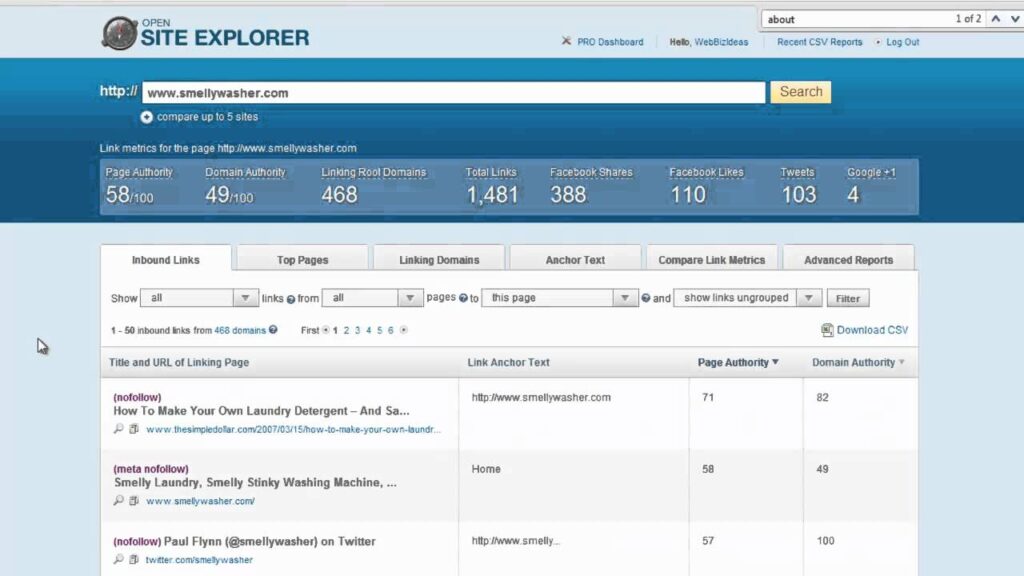Click the Linking Root Domains metric label

point(374,172)
